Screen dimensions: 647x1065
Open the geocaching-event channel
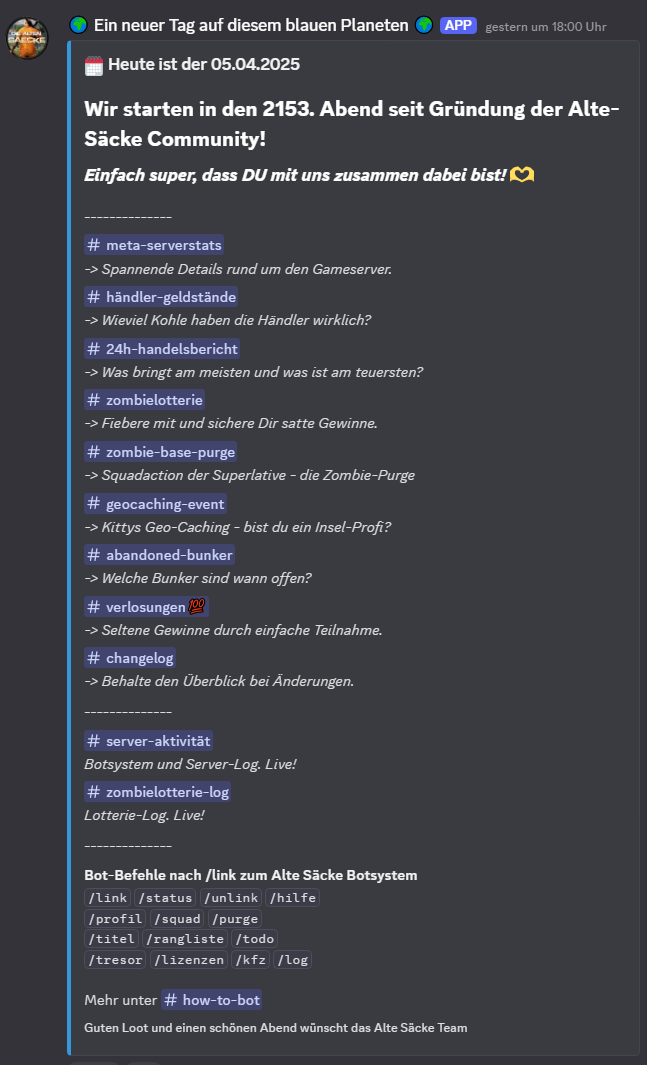tap(155, 503)
